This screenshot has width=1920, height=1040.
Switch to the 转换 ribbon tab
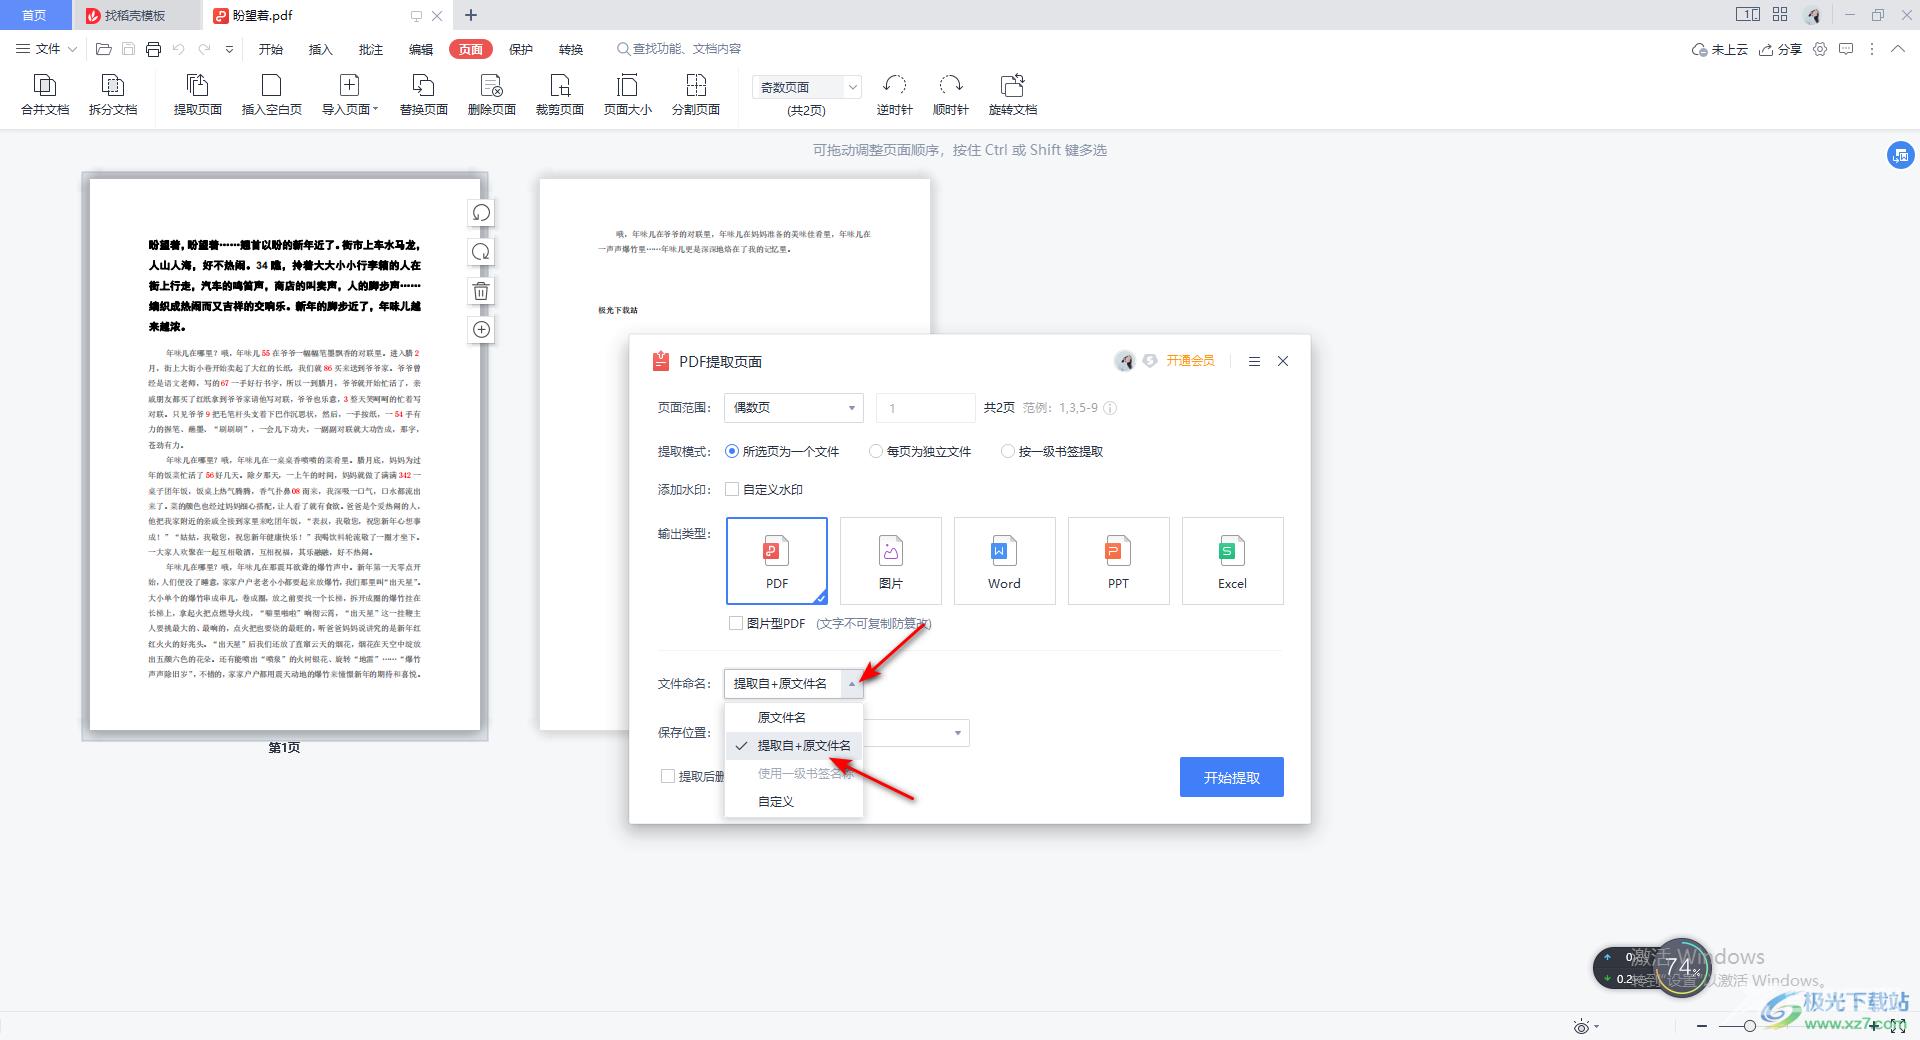(x=571, y=49)
